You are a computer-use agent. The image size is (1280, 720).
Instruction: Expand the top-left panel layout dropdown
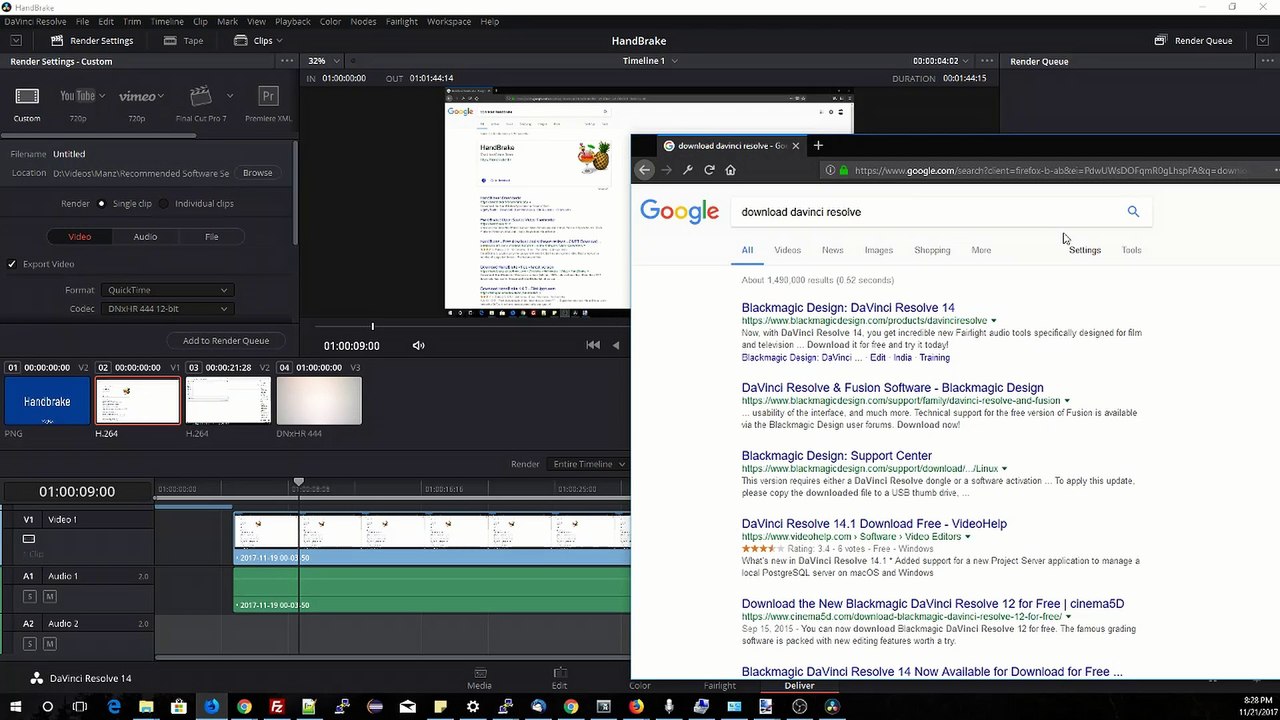[17, 41]
